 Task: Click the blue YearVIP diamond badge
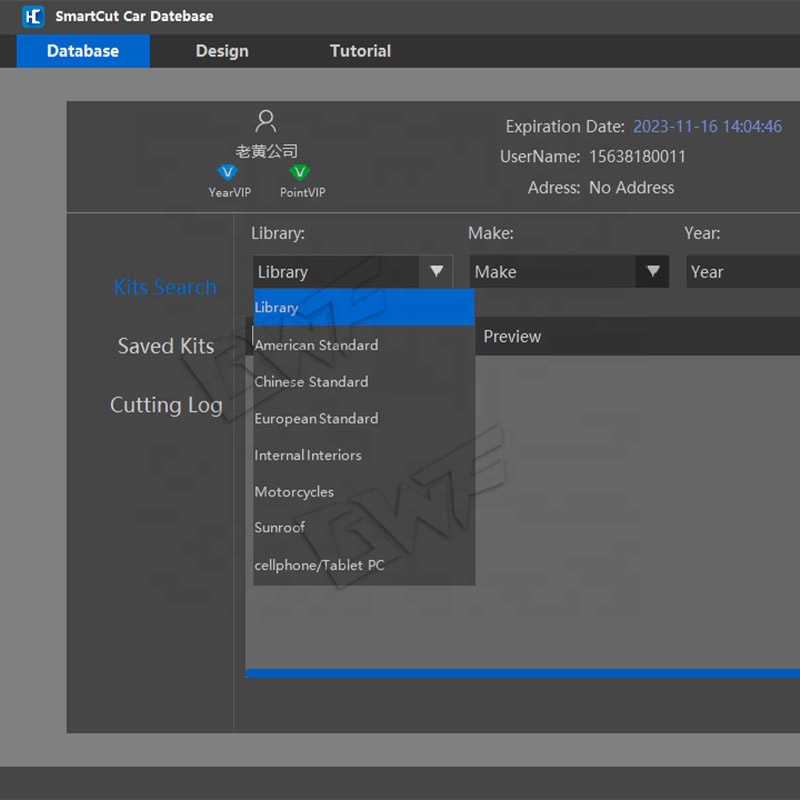(228, 172)
